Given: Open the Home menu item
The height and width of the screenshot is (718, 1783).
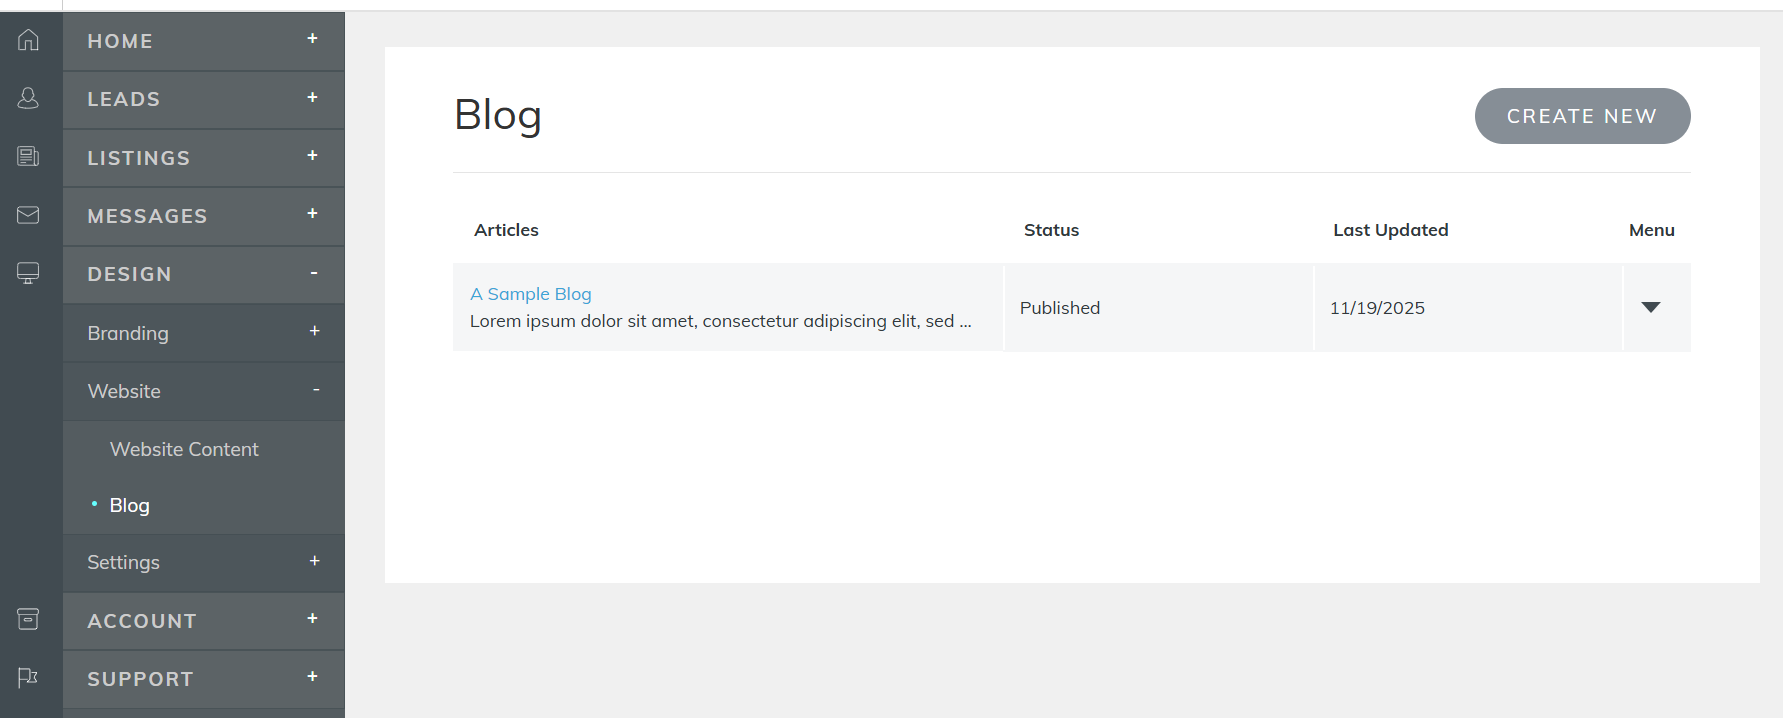Looking at the screenshot, I should click(x=204, y=41).
